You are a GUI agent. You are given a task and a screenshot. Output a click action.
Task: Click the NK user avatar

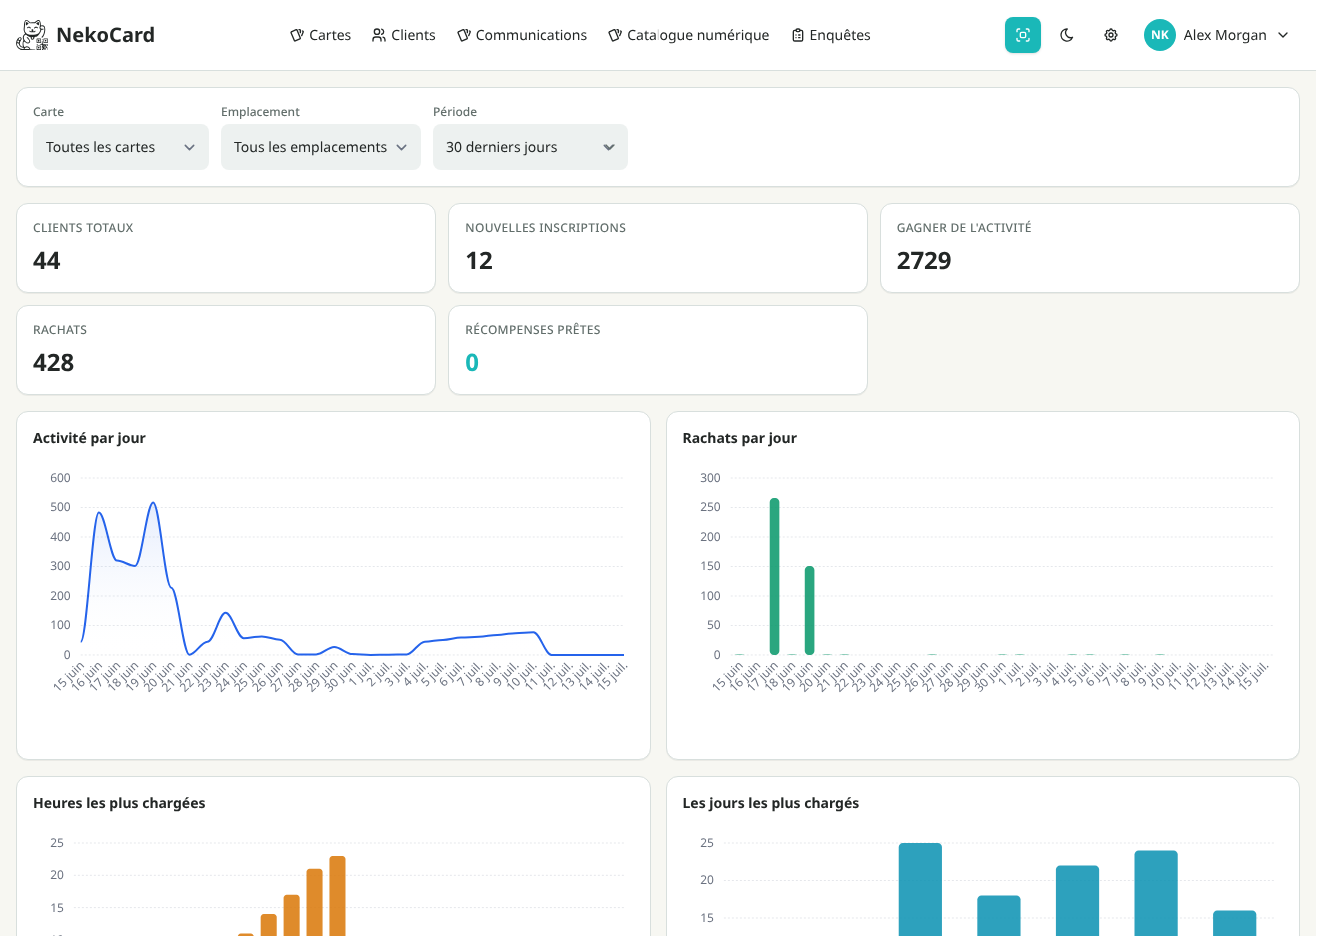[1160, 35]
